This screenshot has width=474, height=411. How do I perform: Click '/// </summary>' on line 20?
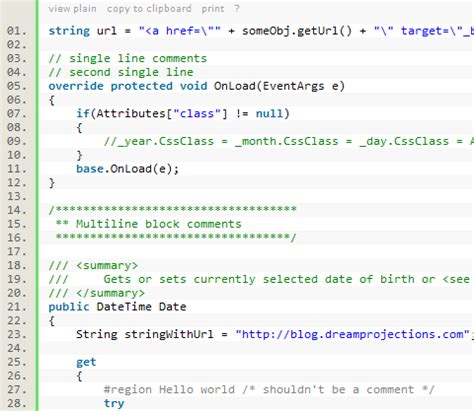point(97,293)
